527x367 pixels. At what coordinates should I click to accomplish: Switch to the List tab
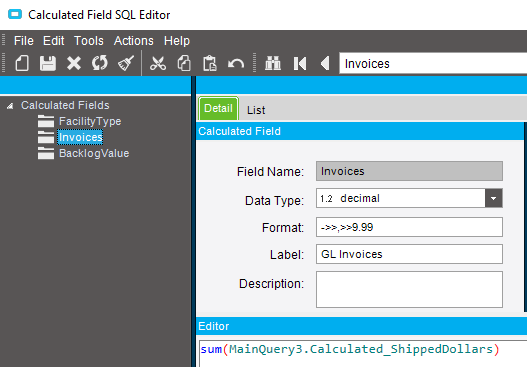(x=256, y=110)
